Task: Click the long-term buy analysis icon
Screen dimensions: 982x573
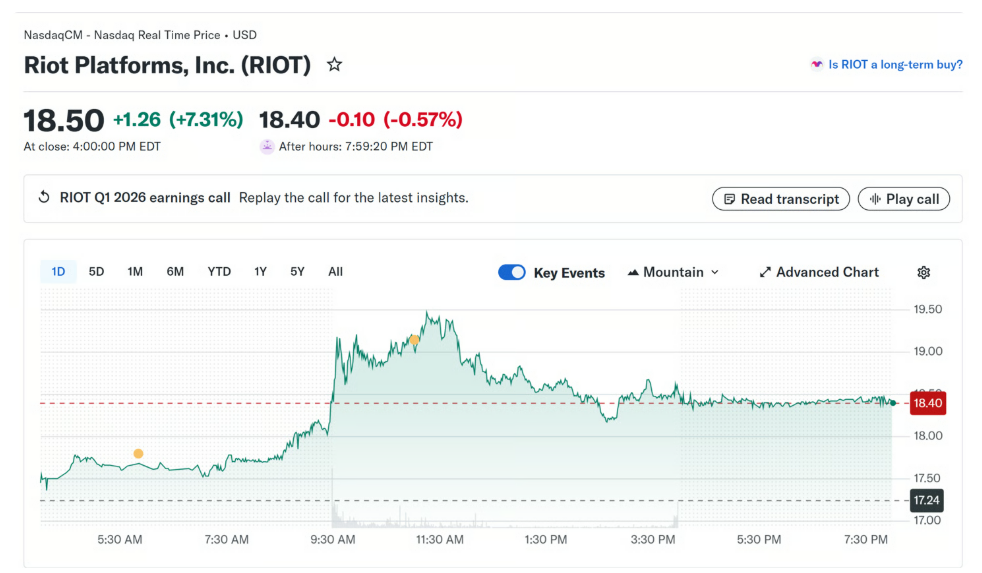Action: tap(817, 65)
